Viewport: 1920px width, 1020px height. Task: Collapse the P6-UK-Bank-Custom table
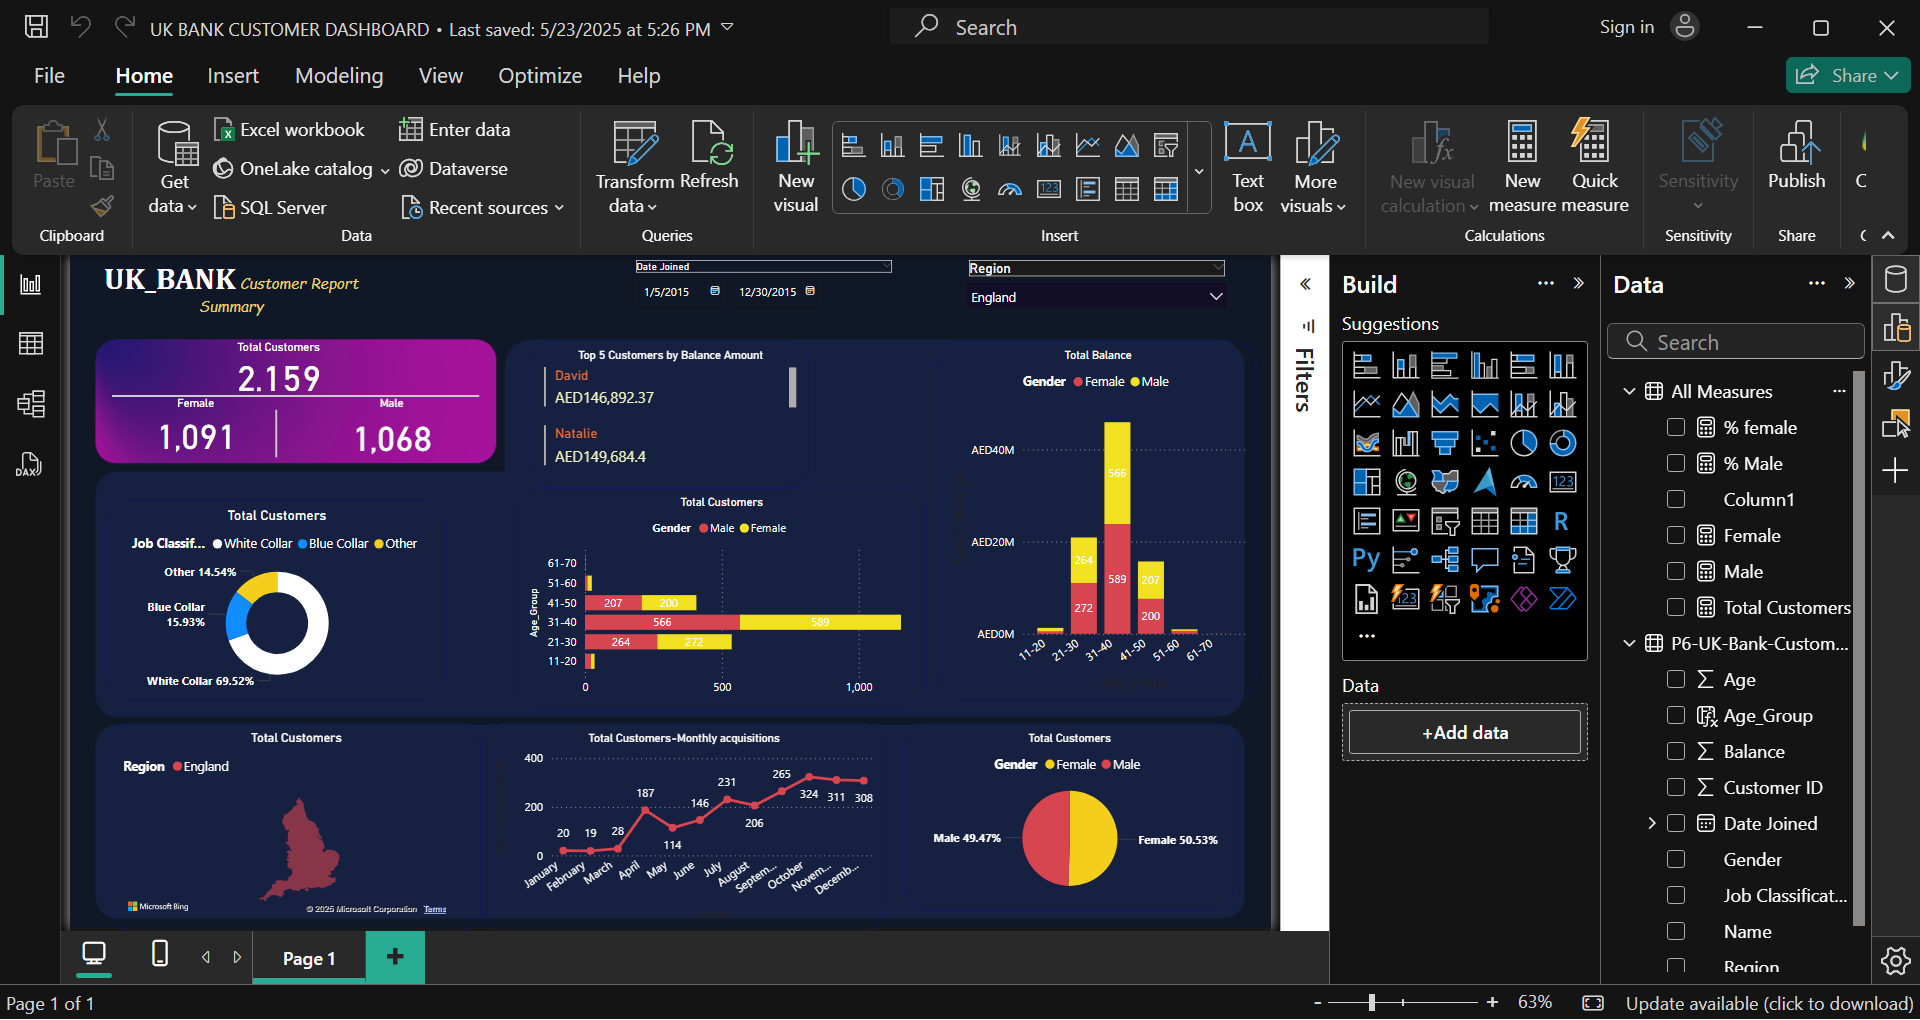tap(1629, 643)
